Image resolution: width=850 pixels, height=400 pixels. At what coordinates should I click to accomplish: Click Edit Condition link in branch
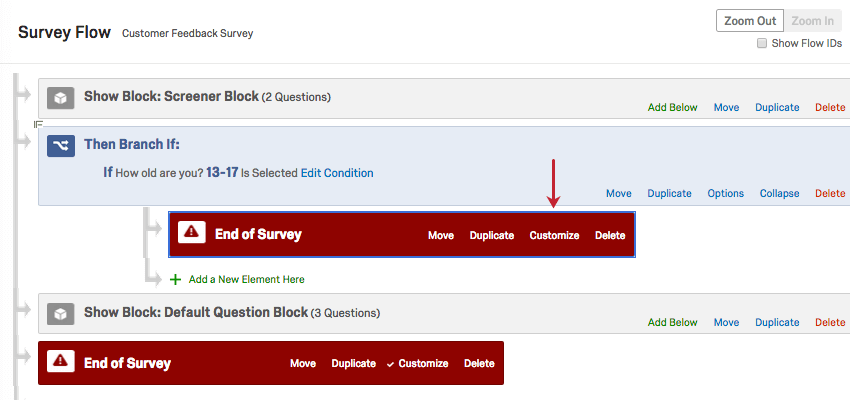point(337,173)
